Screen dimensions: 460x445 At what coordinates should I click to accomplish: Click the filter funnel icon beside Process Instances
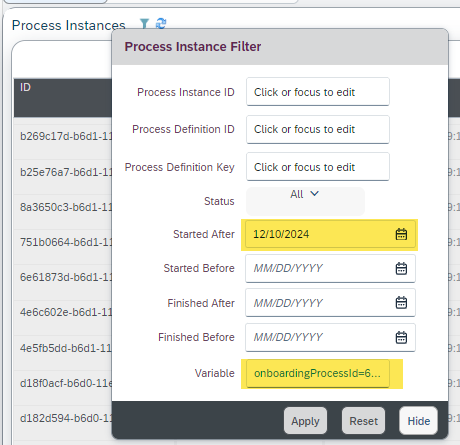point(144,23)
